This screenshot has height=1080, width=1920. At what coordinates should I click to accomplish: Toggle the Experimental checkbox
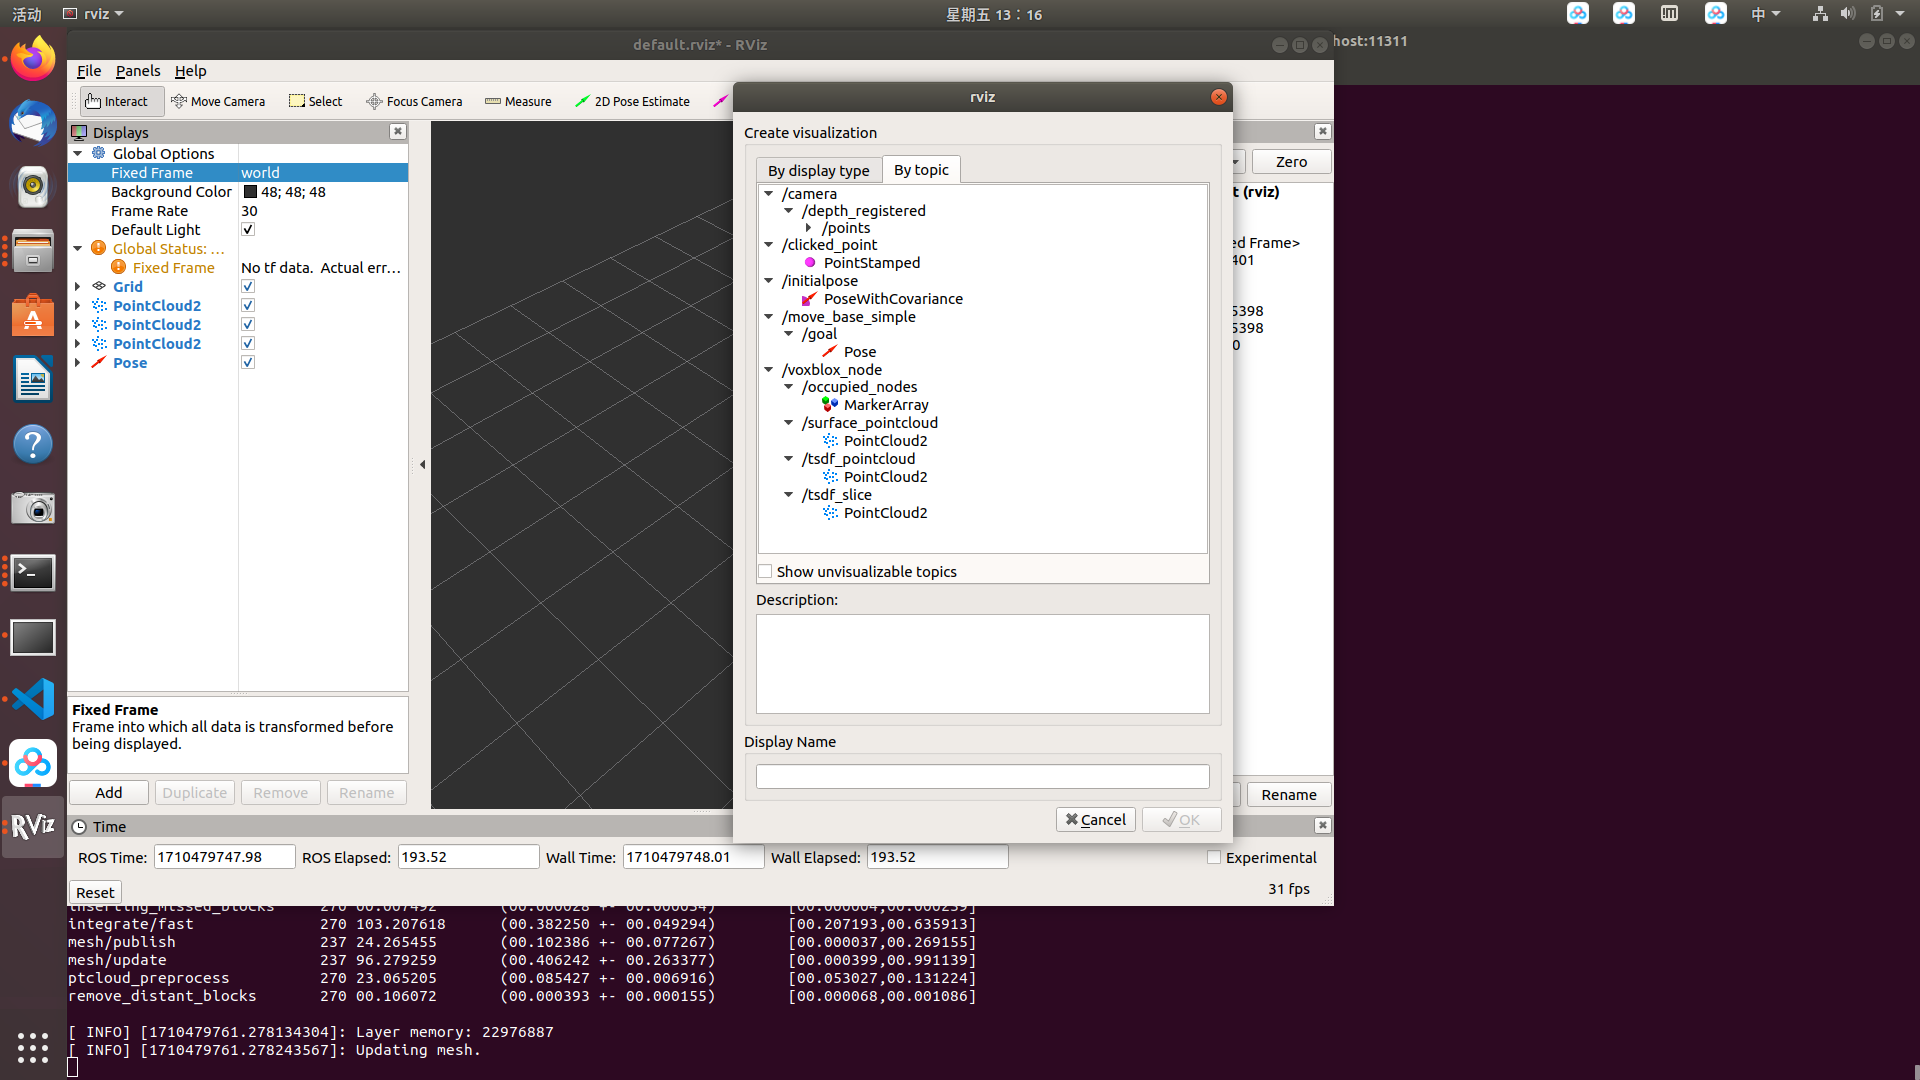click(1214, 858)
